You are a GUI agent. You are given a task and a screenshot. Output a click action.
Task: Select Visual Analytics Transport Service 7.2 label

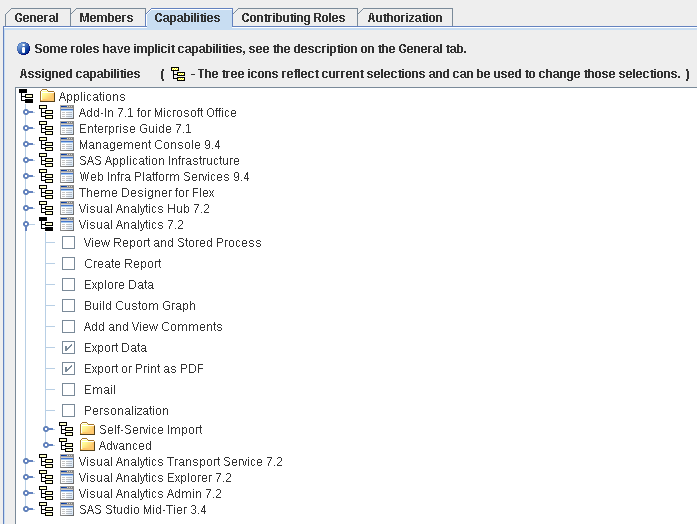(x=180, y=461)
